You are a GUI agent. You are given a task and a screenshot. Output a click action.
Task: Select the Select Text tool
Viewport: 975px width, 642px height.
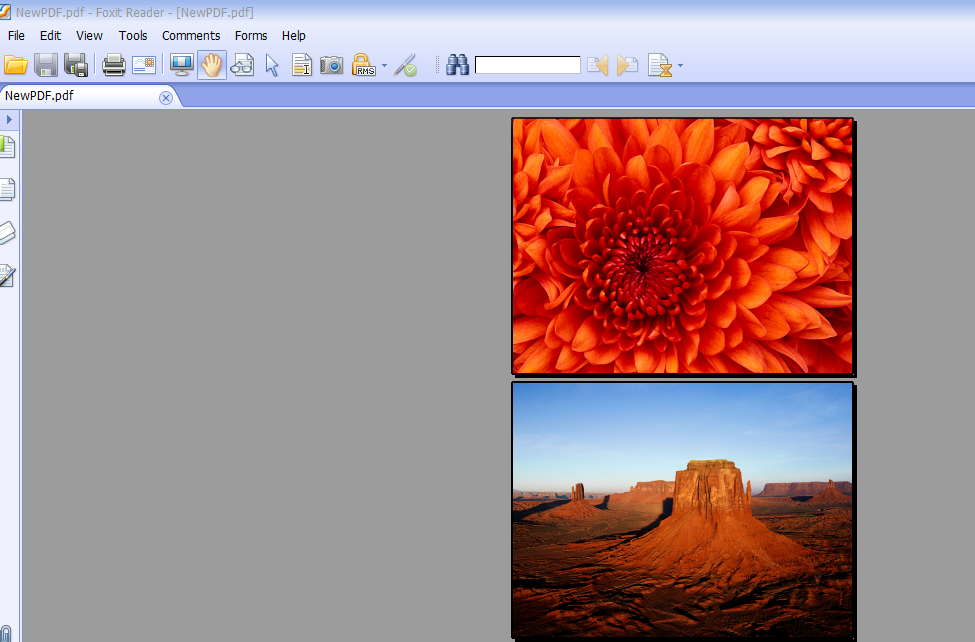pyautogui.click(x=302, y=65)
